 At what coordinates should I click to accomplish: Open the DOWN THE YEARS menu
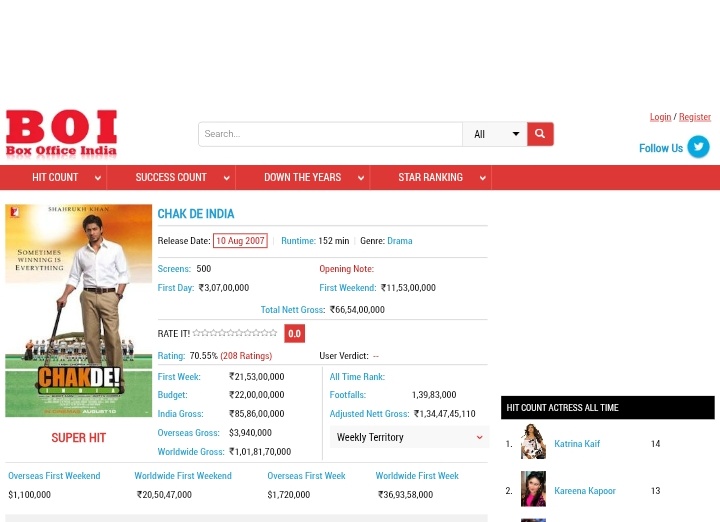pyautogui.click(x=303, y=177)
